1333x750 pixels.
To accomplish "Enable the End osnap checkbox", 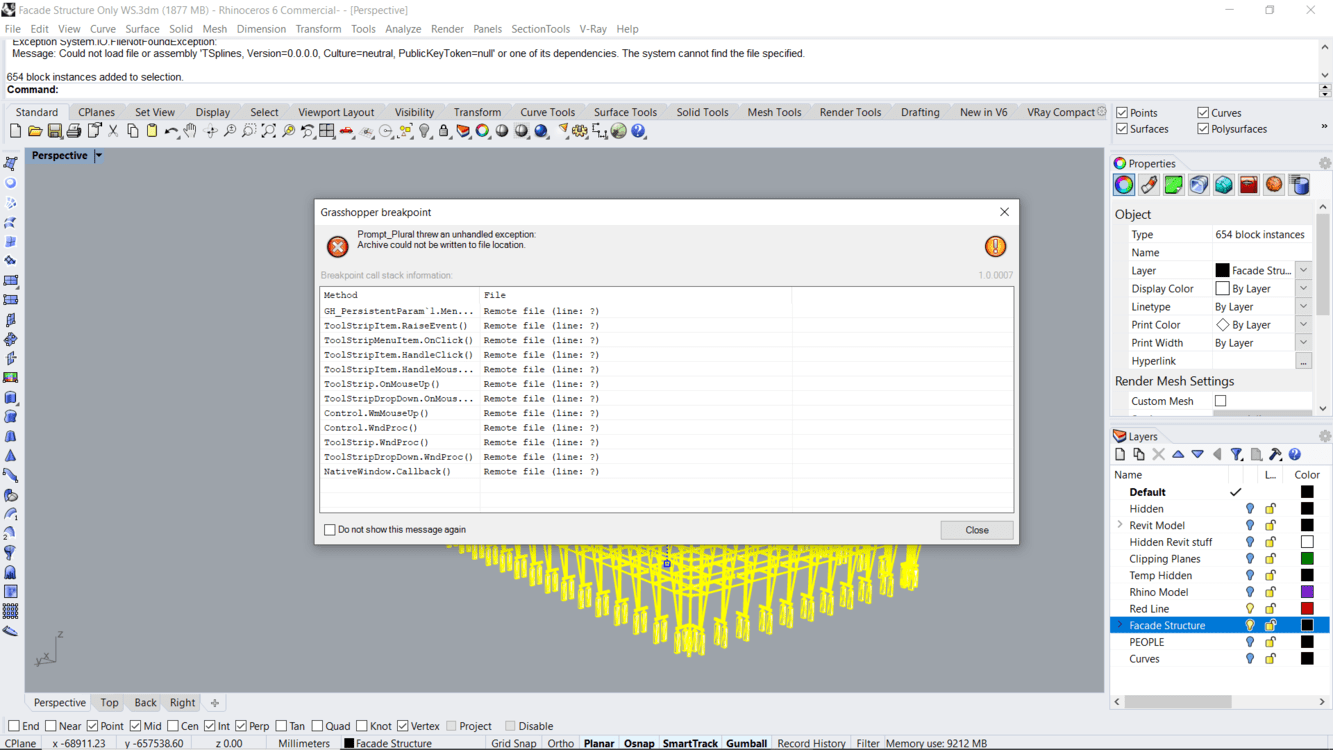I will coord(14,726).
